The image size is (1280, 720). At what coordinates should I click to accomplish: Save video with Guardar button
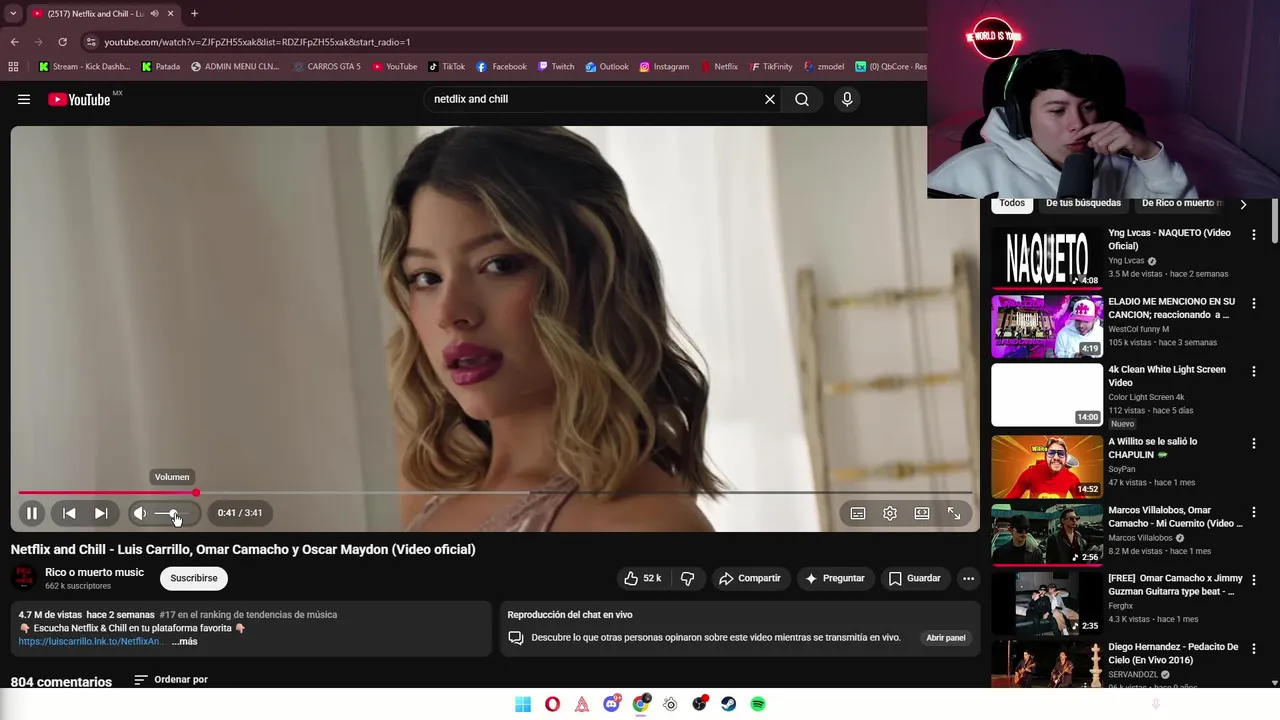coord(915,578)
